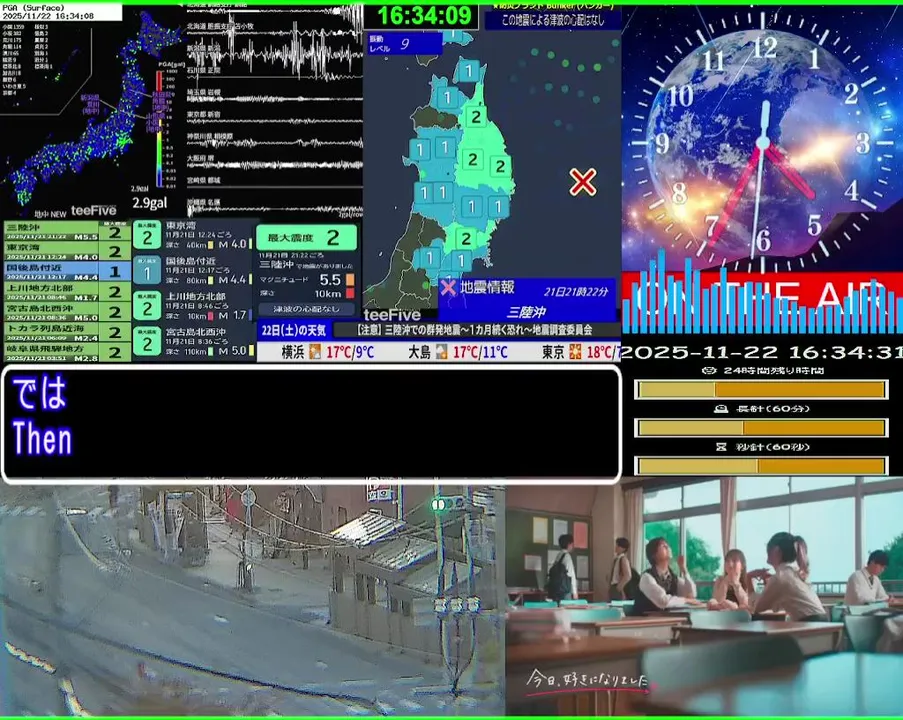Click the 22日(土)の天気 label
This screenshot has height=720, width=903.
coord(294,330)
